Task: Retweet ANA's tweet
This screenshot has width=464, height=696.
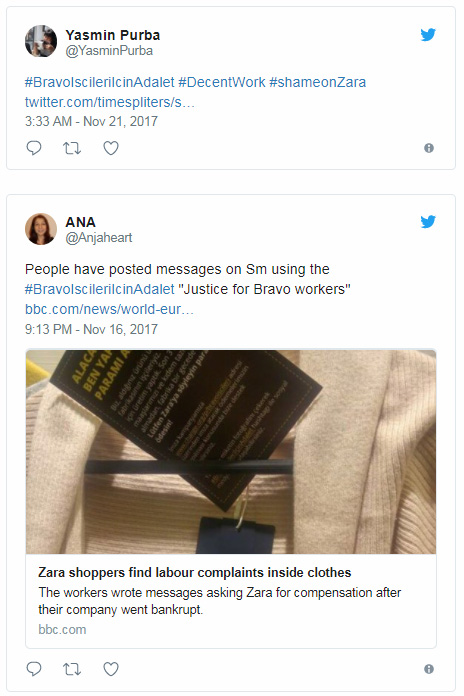Action: pos(72,668)
